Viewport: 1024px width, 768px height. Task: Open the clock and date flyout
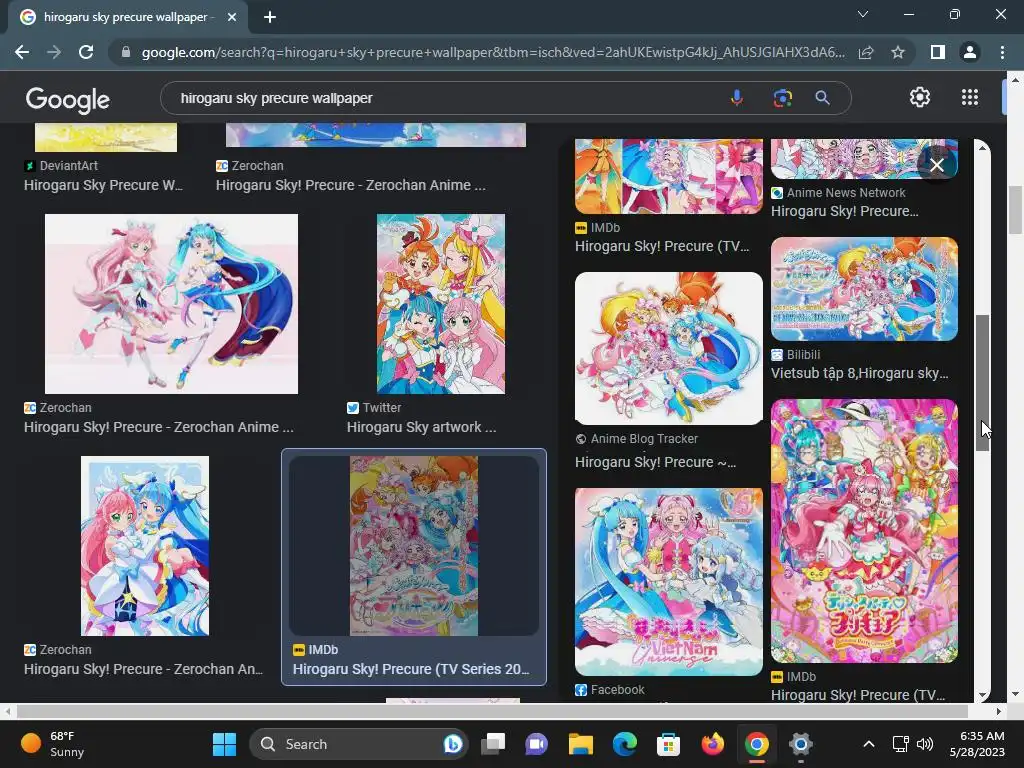(x=977, y=744)
